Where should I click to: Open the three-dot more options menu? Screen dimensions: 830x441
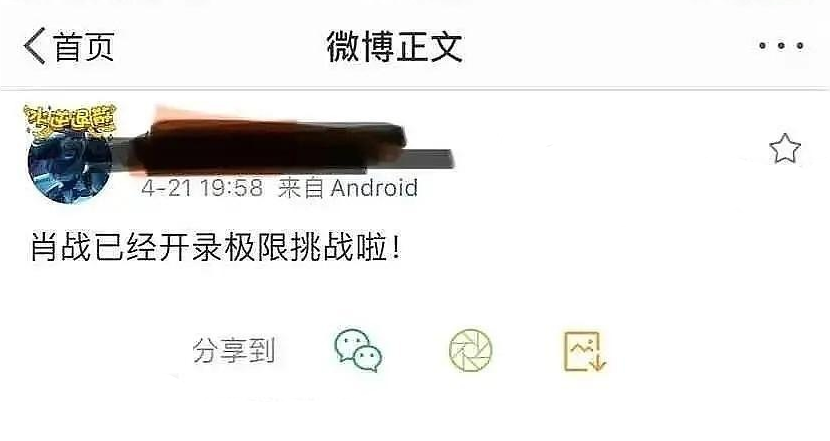[781, 46]
